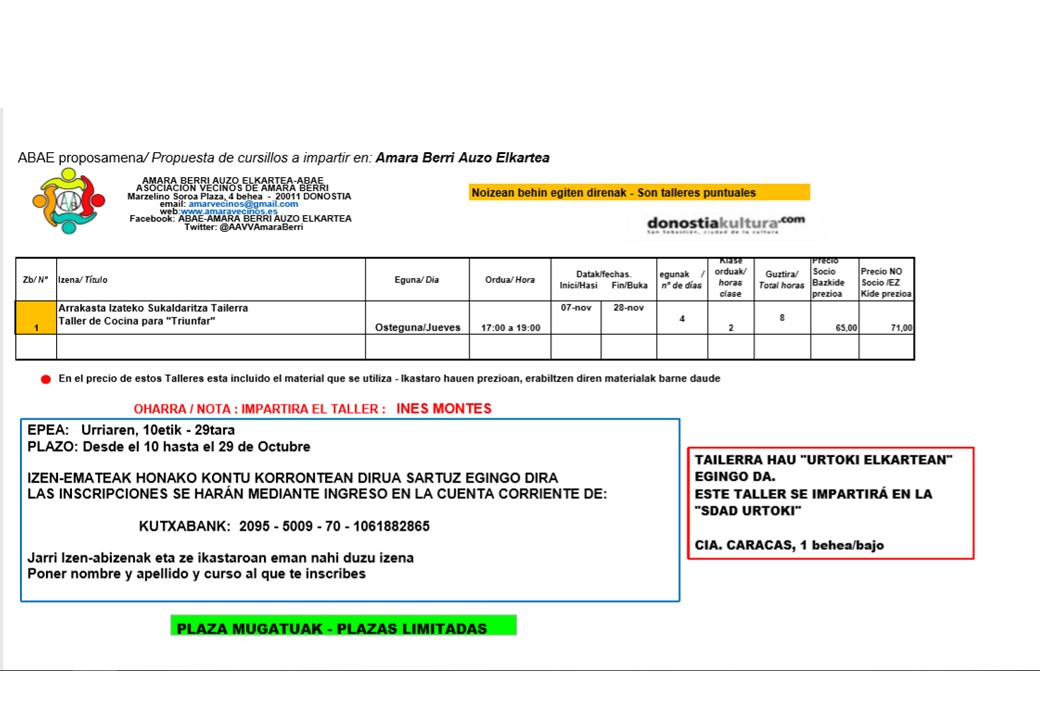Select the Eguna/Día column header
This screenshot has height=720, width=1040.
(417, 280)
